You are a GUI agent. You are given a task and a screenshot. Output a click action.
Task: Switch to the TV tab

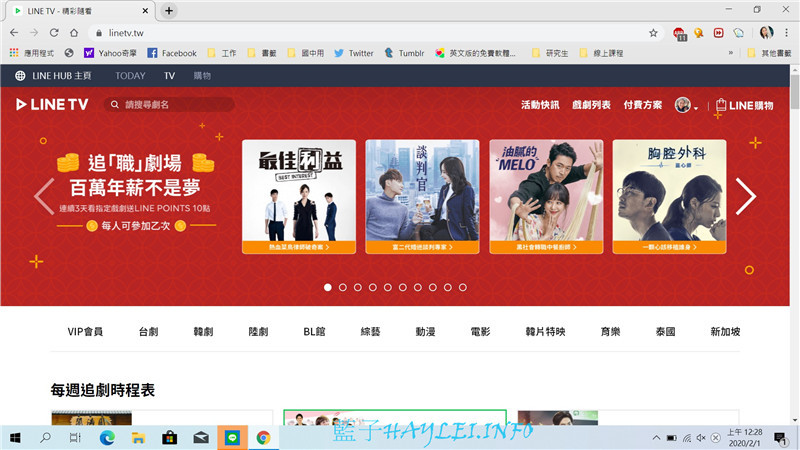[x=169, y=76]
